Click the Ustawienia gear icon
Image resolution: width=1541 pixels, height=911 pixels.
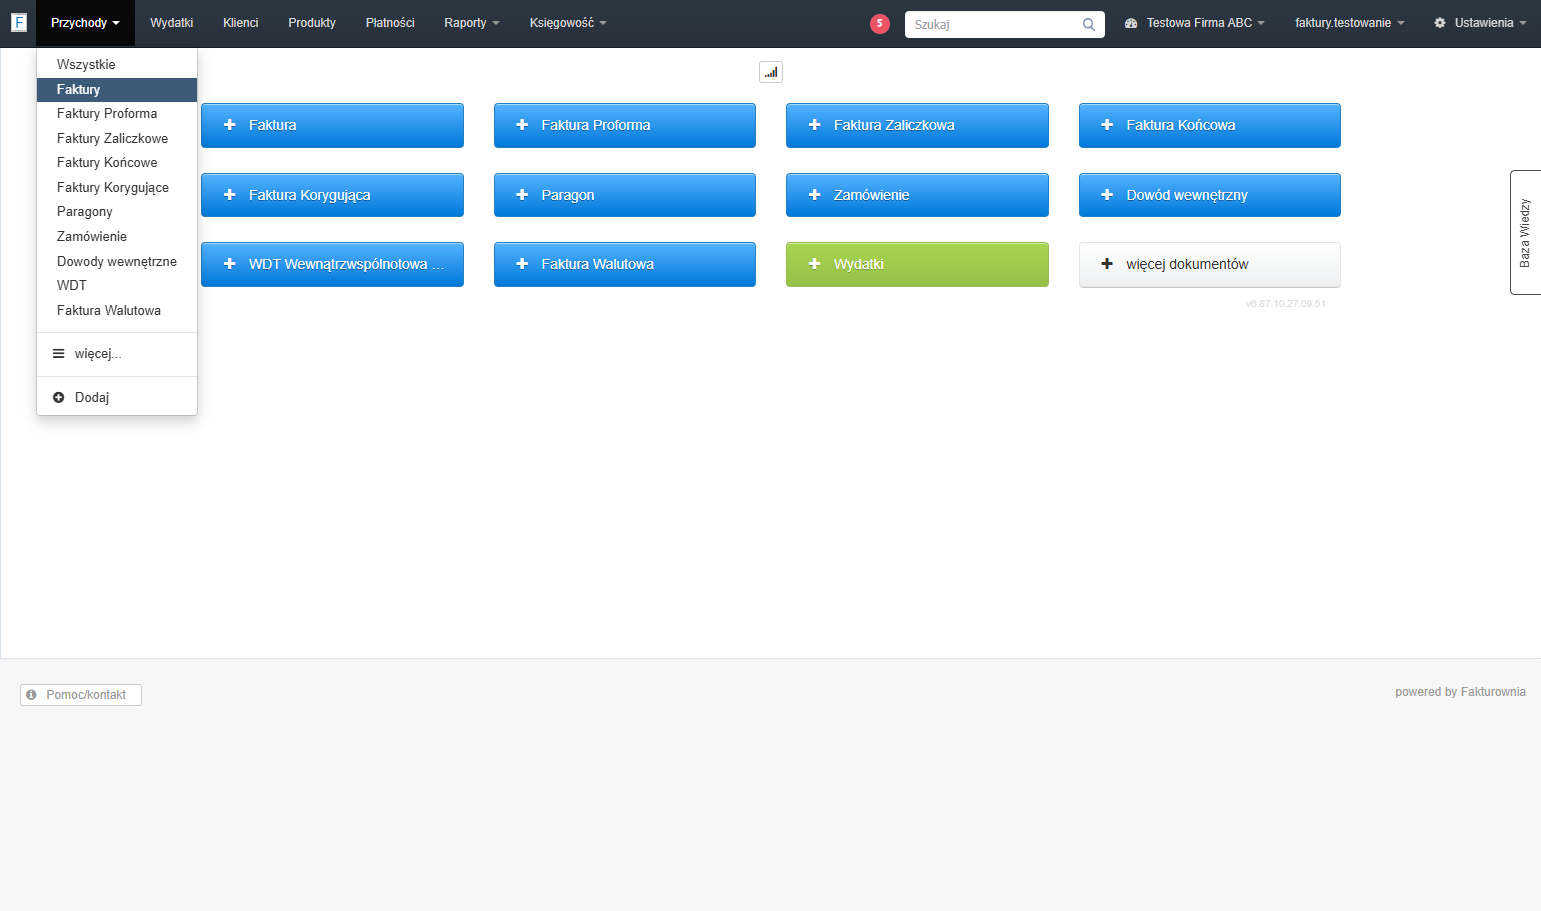[x=1440, y=23]
